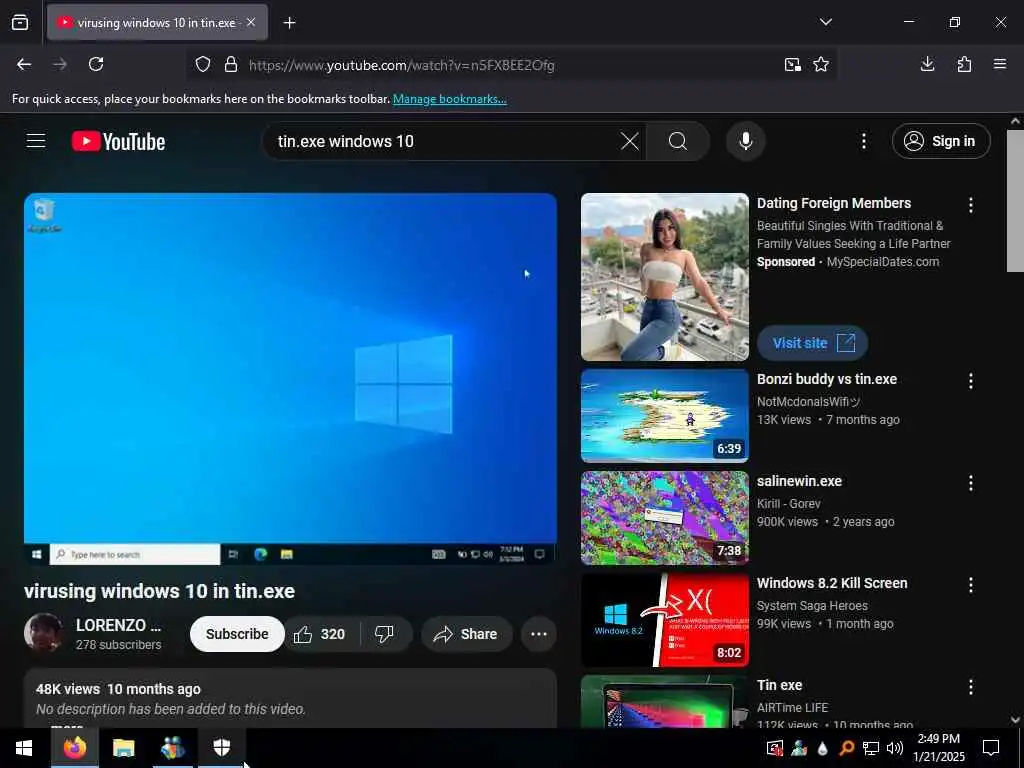The height and width of the screenshot is (768, 1024).
Task: Open the volume control in tray
Action: coord(895,748)
